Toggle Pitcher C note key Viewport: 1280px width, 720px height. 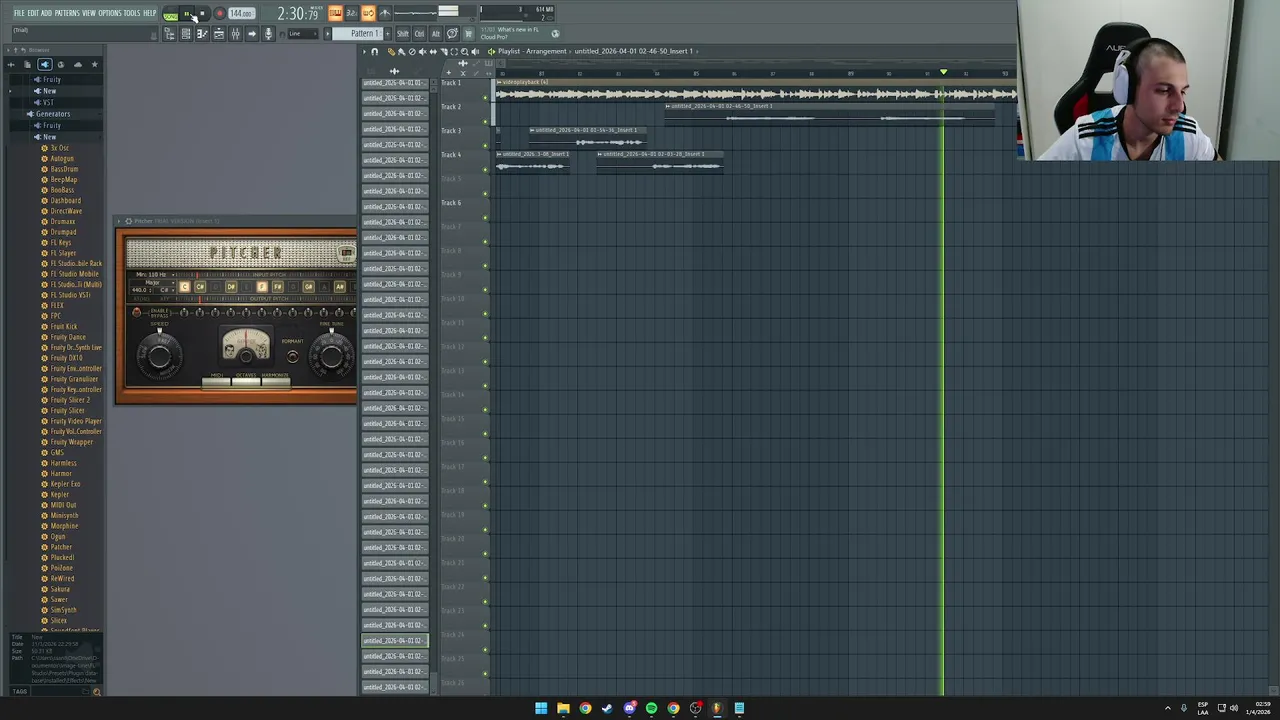click(184, 287)
